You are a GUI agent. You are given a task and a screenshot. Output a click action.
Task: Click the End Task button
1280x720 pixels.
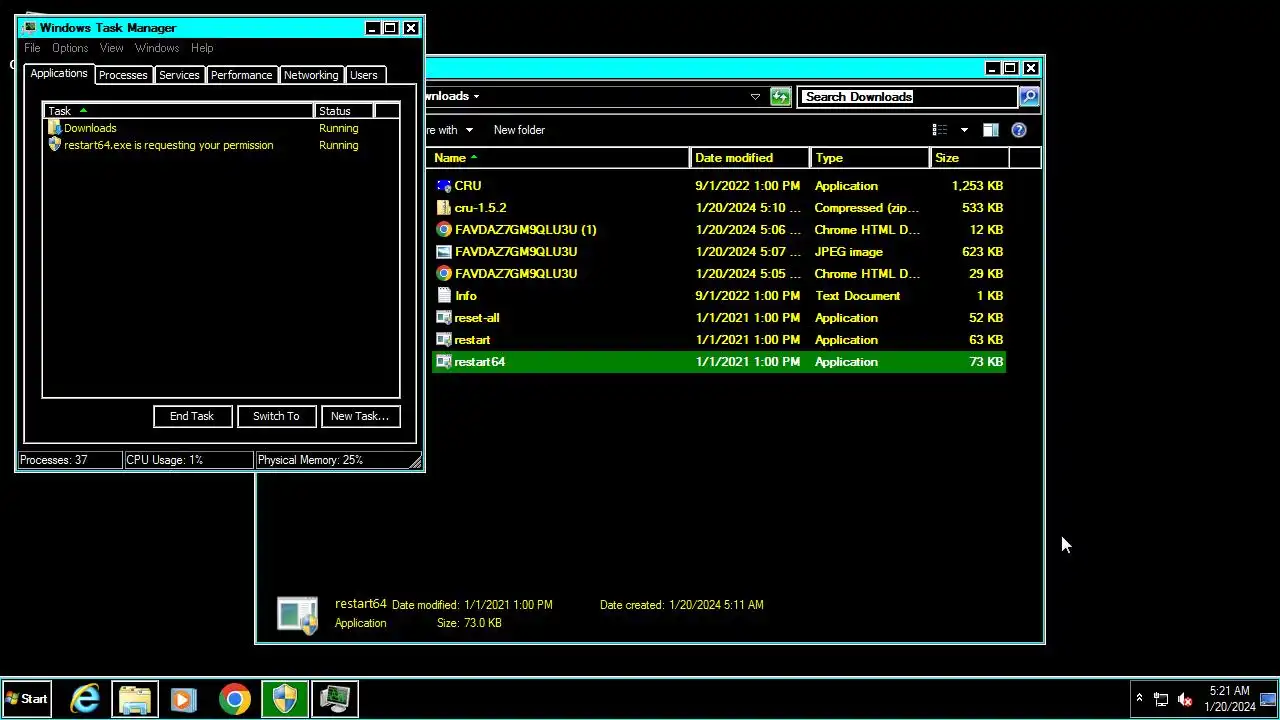192,416
